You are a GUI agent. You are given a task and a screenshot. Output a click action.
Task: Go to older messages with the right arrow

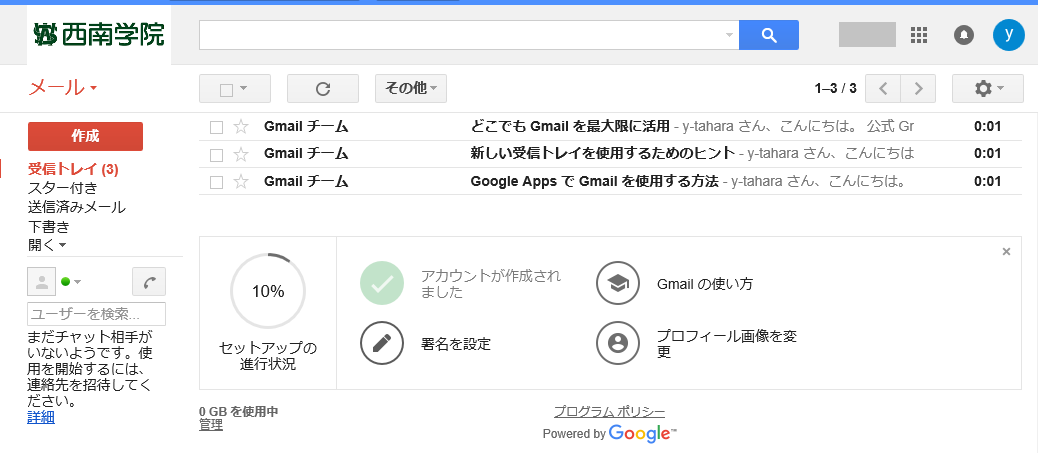click(x=918, y=89)
